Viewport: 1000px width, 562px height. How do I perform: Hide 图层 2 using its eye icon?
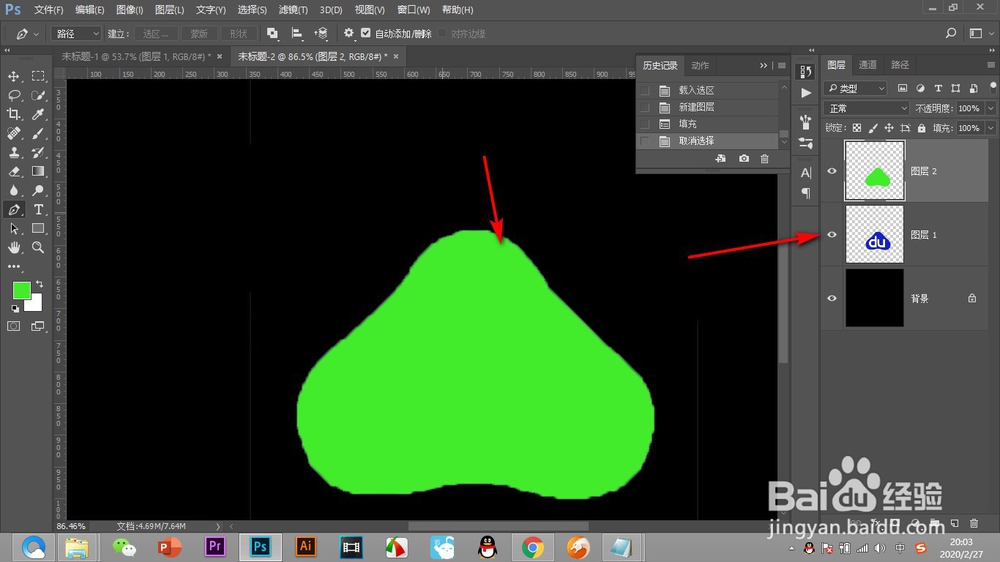pos(832,171)
